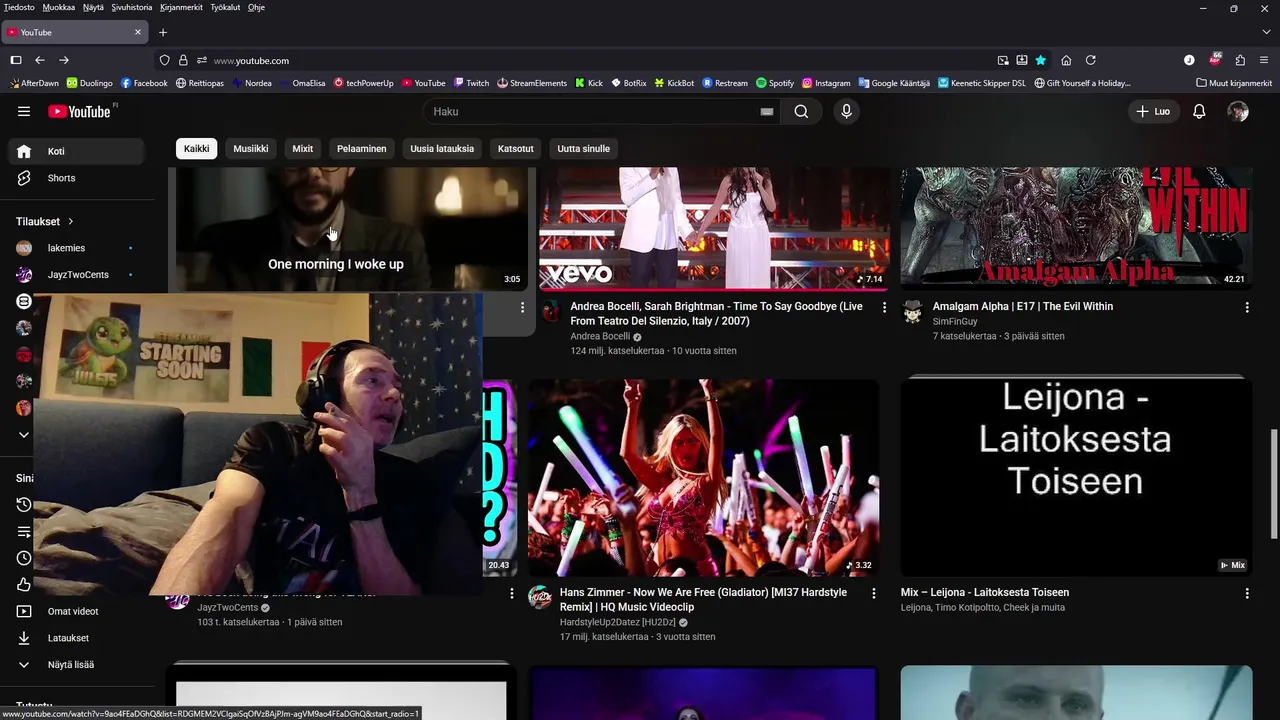
Task: Open the YouTube hamburger guide menu
Action: tap(24, 111)
